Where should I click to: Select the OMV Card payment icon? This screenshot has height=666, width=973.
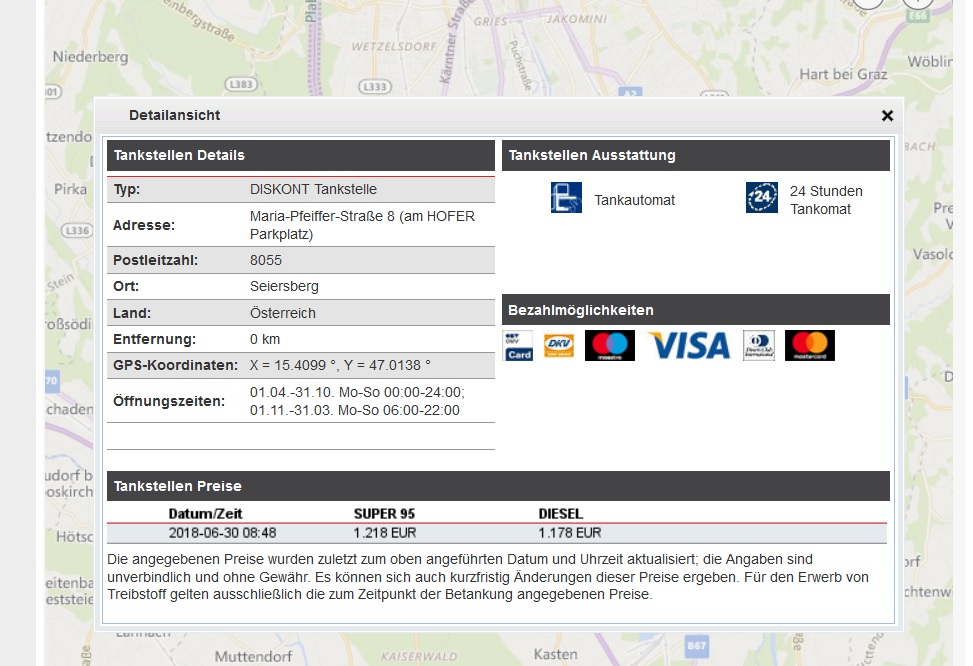tap(518, 346)
